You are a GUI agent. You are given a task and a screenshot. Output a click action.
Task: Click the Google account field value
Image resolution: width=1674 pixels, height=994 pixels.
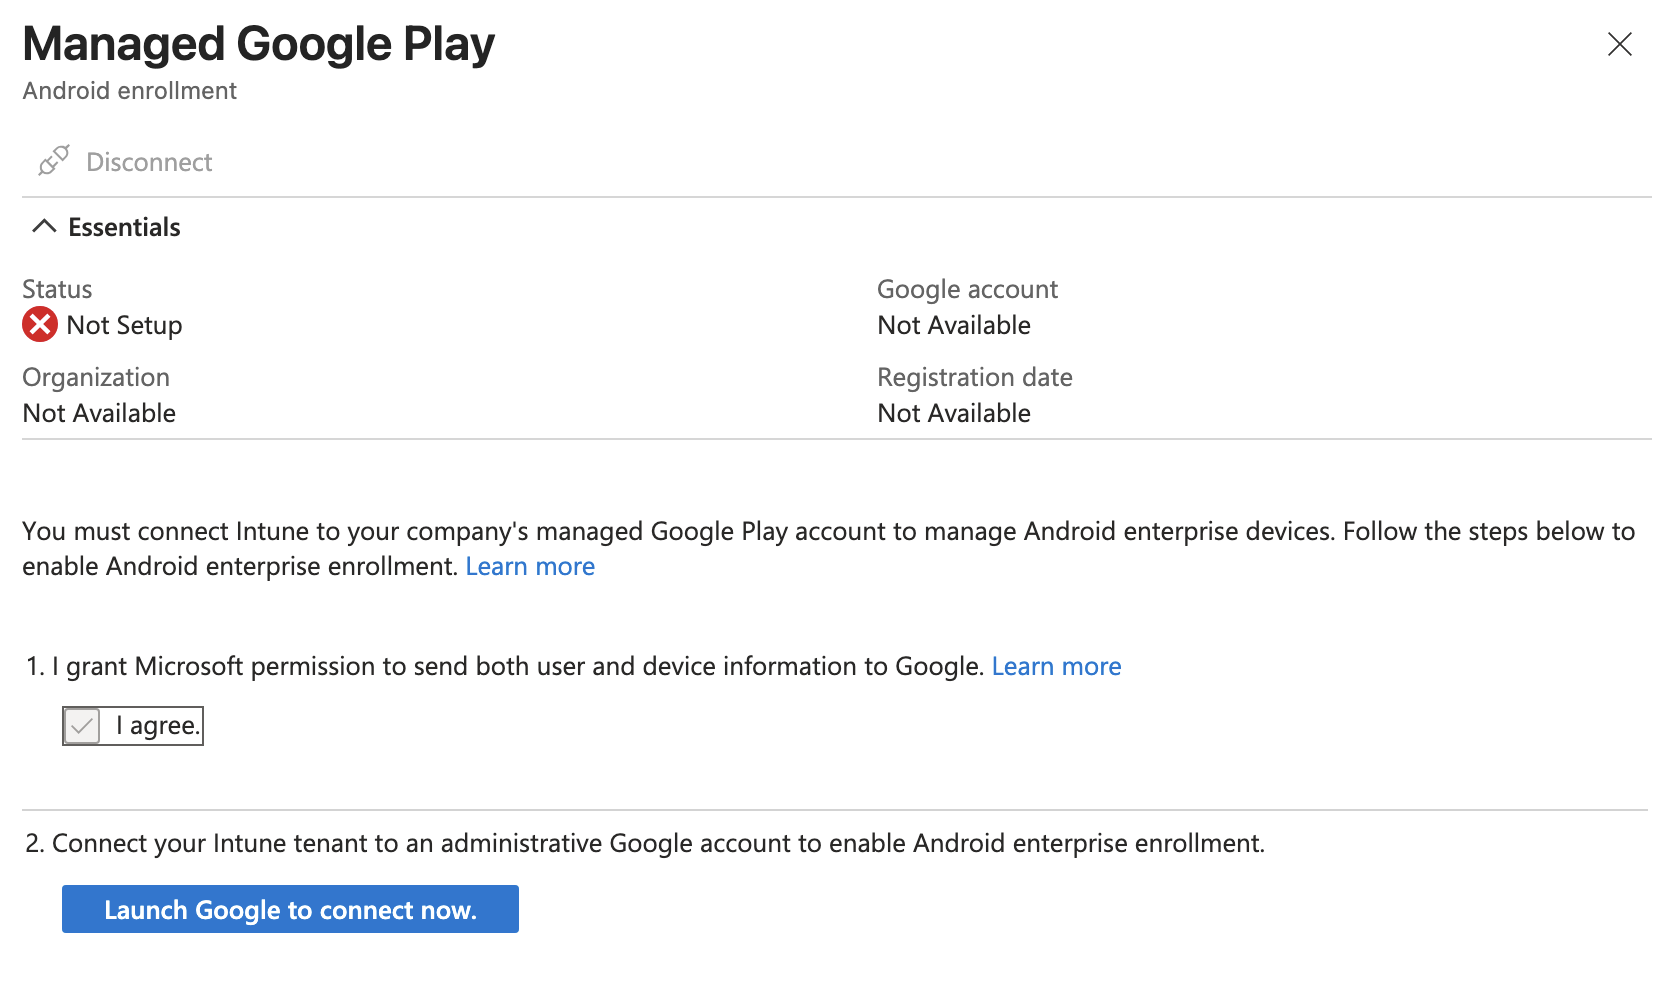pyautogui.click(x=953, y=324)
